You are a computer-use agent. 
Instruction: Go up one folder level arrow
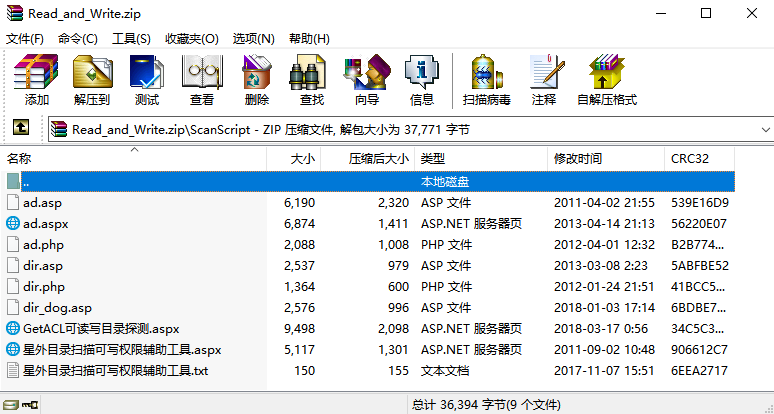pos(20,128)
